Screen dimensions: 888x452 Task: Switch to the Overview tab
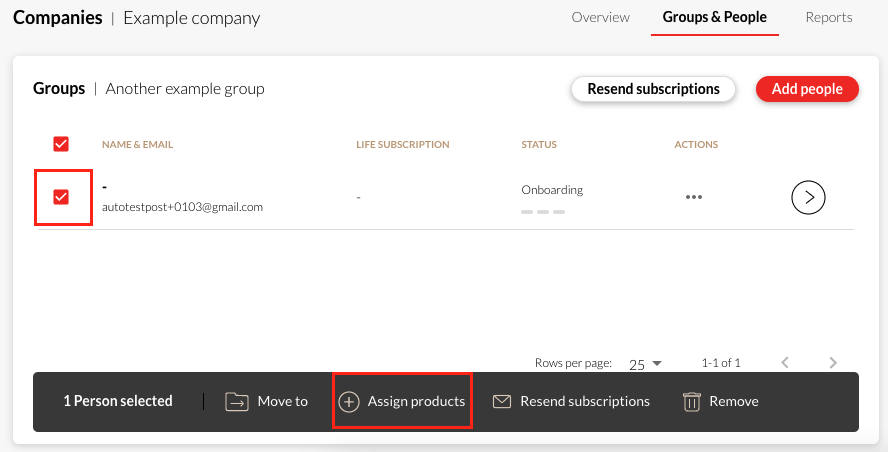click(600, 17)
